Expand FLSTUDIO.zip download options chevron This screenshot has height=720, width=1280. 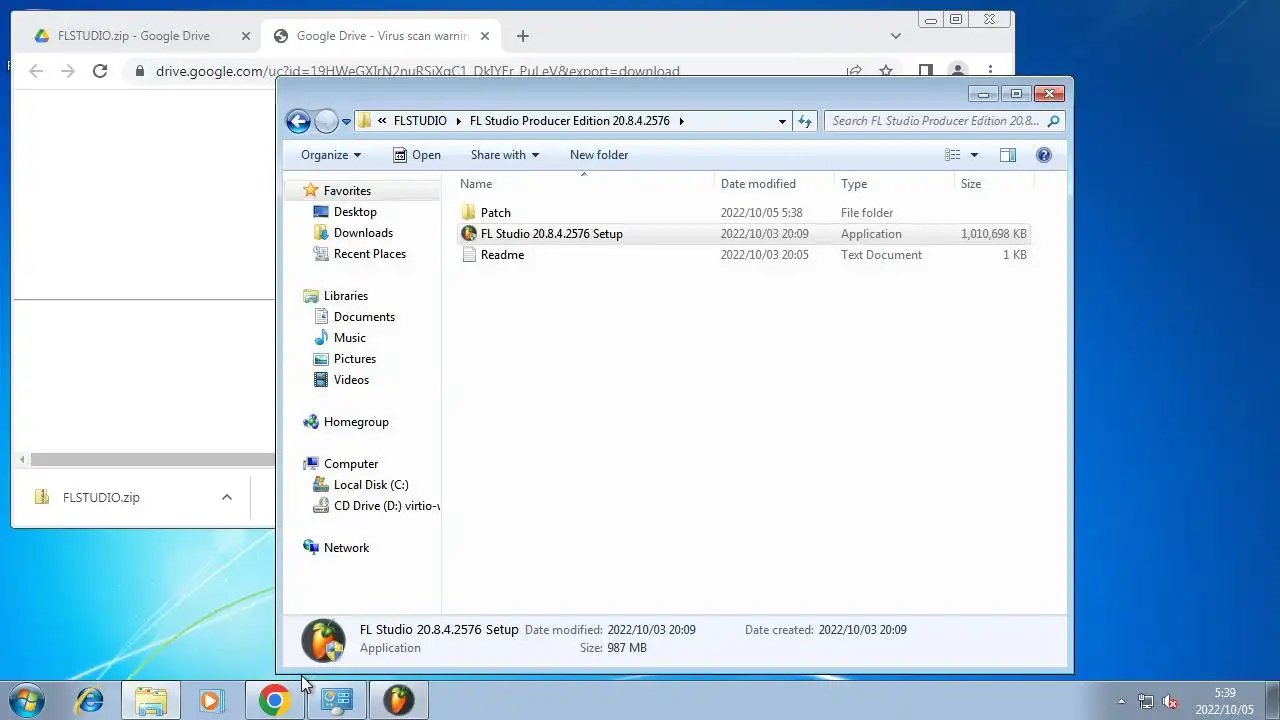[227, 497]
